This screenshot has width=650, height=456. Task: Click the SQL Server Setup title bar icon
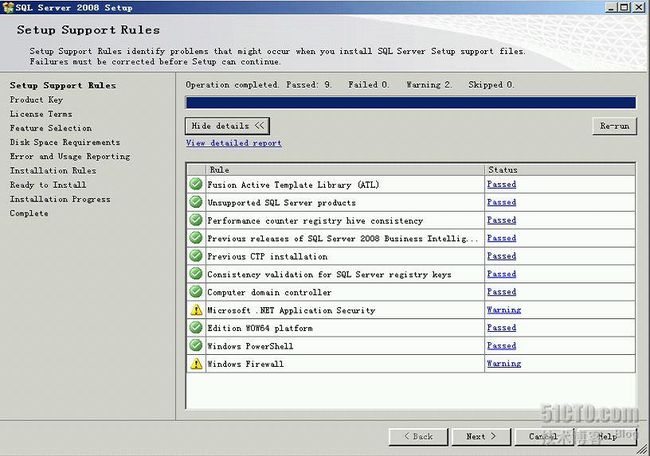(x=8, y=7)
